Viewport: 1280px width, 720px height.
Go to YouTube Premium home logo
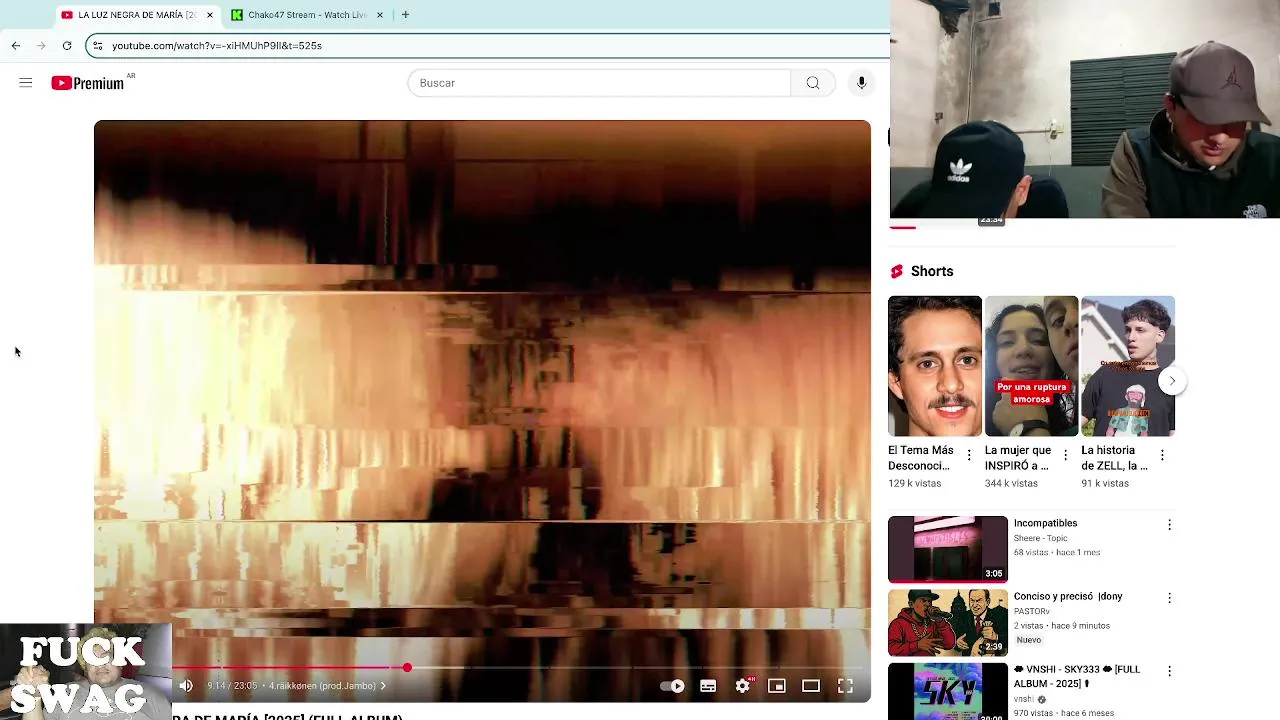[88, 83]
